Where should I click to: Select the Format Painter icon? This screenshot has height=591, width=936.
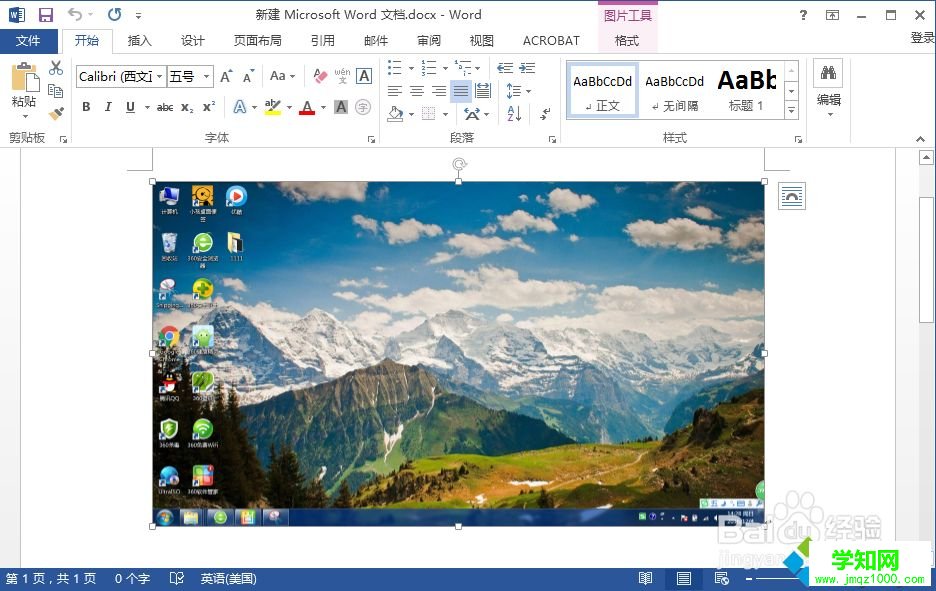(x=57, y=114)
